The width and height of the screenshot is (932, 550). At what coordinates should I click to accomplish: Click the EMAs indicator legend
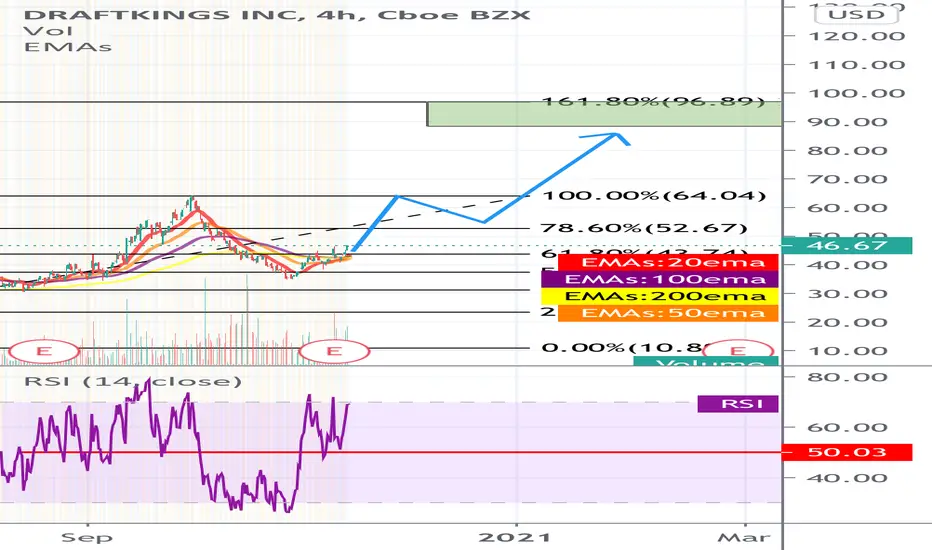click(x=68, y=47)
